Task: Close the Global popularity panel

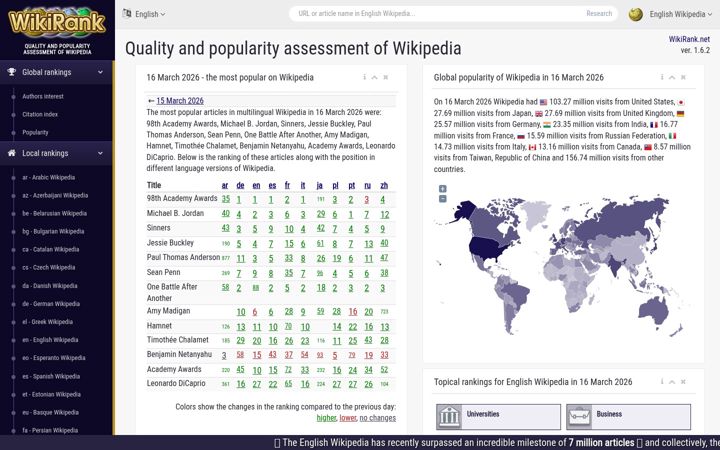Action: coord(683,77)
